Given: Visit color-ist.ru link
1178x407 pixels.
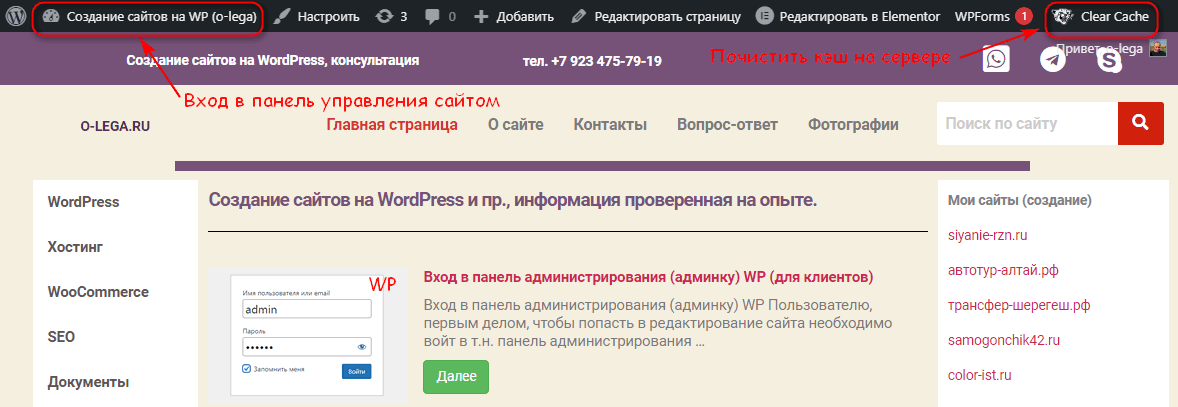Looking at the screenshot, I should click(980, 375).
